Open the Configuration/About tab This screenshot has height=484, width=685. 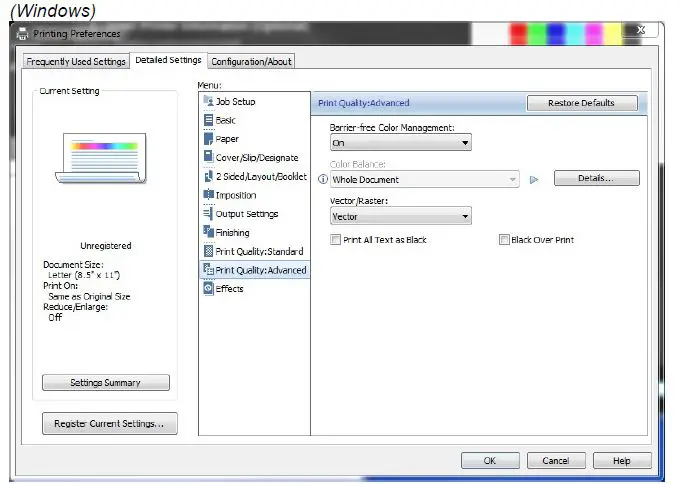tap(251, 62)
